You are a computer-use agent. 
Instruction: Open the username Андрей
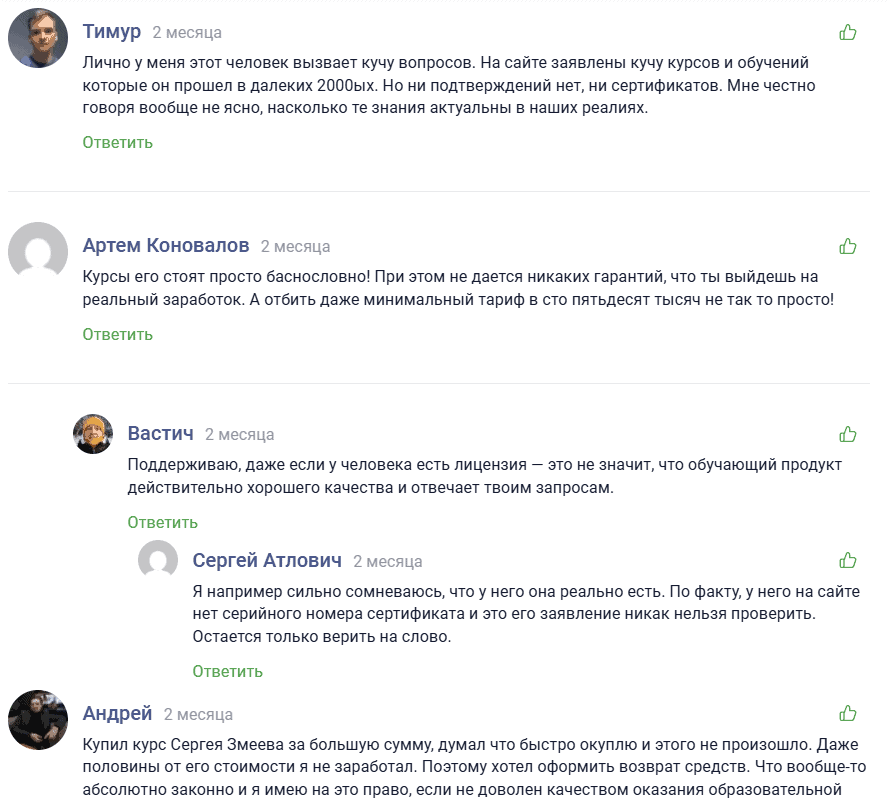pos(117,713)
